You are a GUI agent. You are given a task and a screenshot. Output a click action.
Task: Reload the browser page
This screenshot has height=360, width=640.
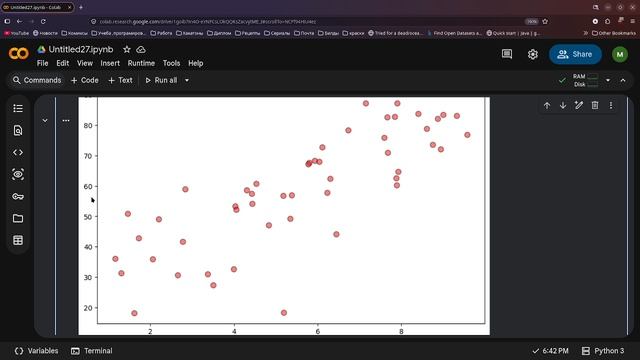click(x=43, y=21)
